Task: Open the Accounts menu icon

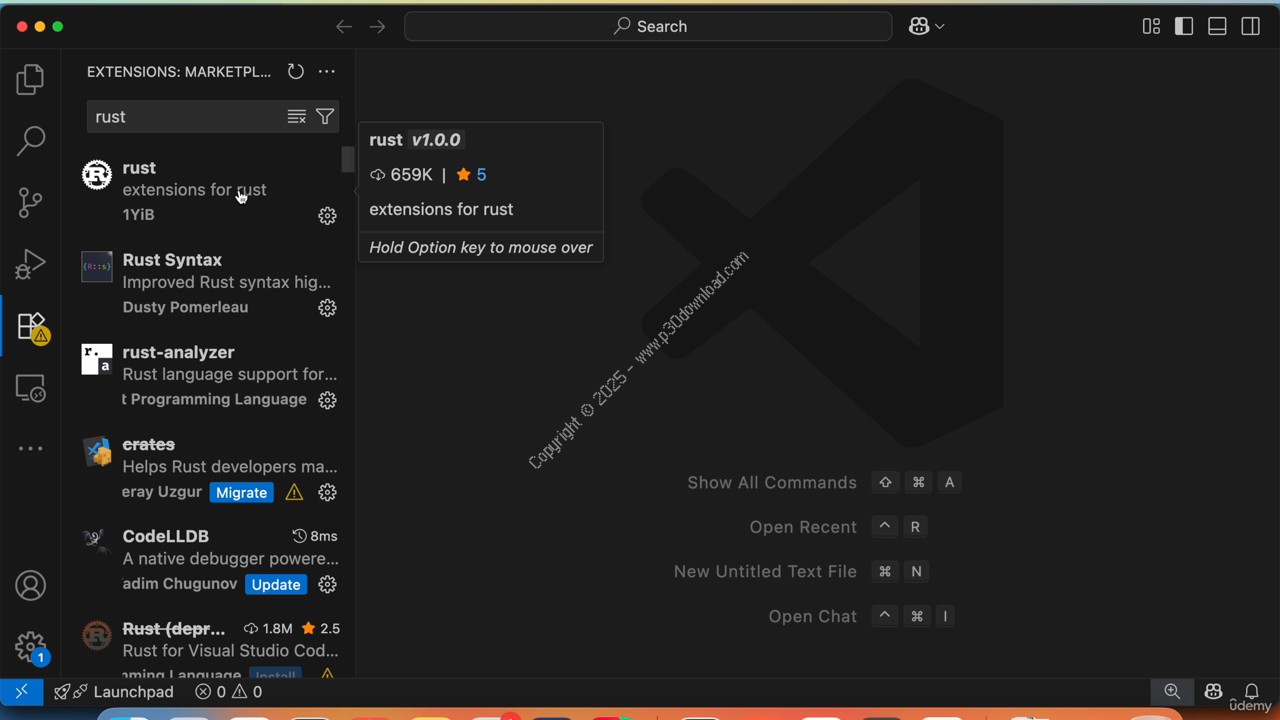Action: 30,585
